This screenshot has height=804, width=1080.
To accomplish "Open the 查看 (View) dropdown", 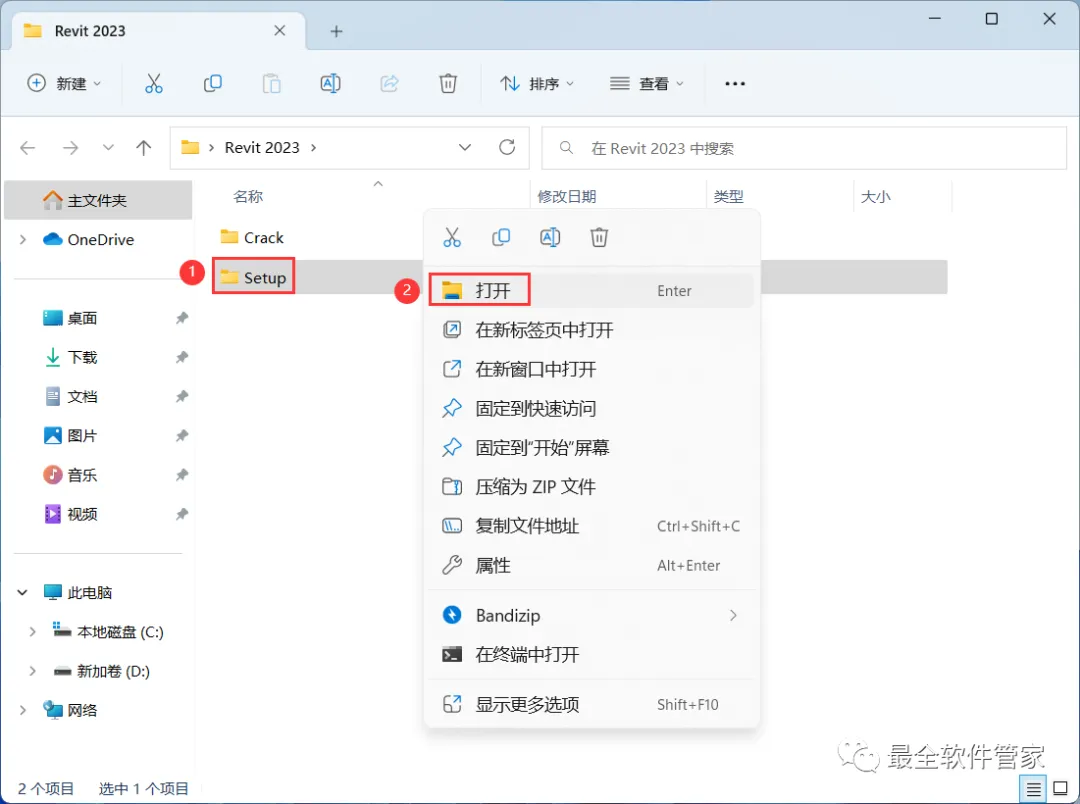I will tap(647, 83).
